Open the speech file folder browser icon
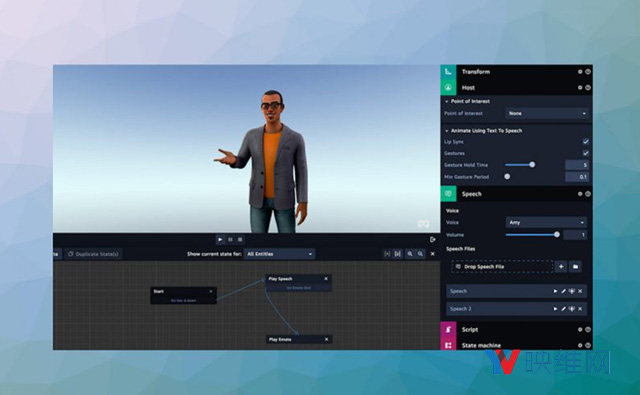 (576, 266)
